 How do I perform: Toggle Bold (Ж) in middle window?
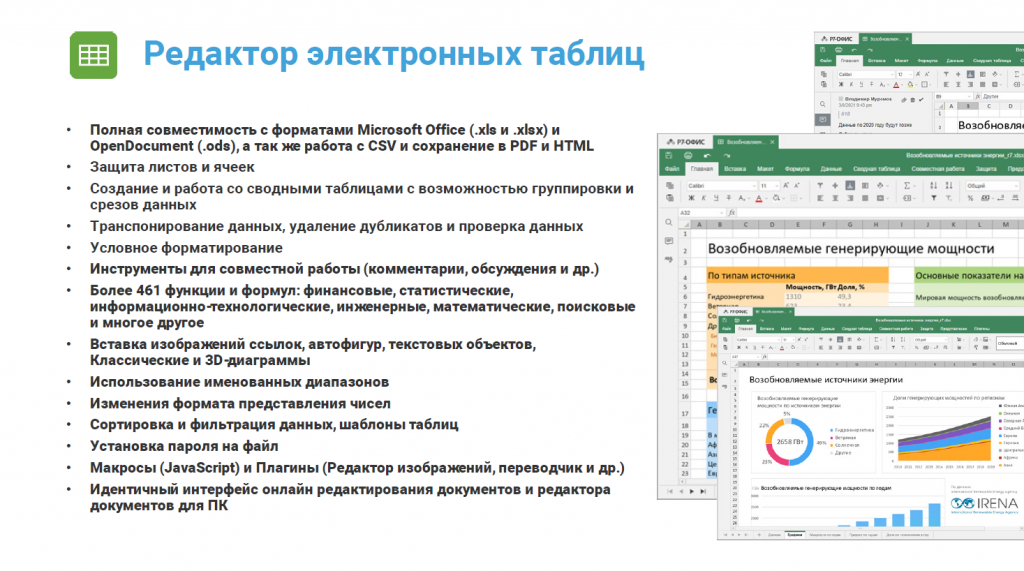692,198
